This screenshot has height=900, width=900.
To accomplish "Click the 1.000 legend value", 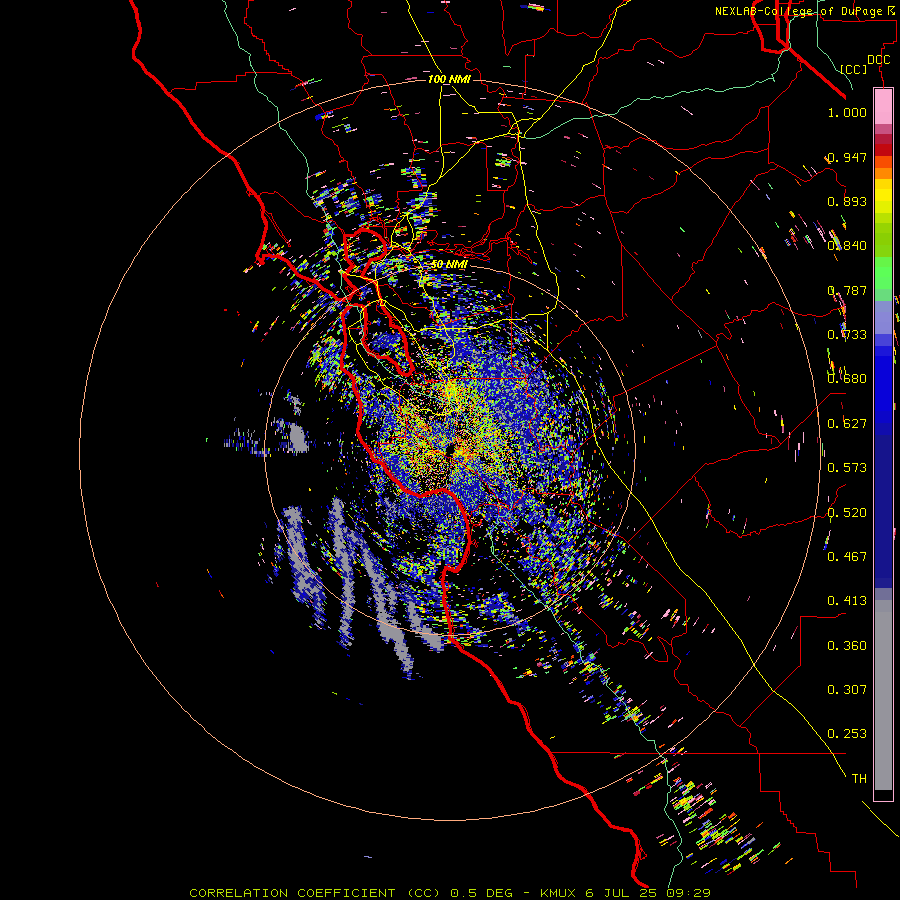I will pos(847,112).
